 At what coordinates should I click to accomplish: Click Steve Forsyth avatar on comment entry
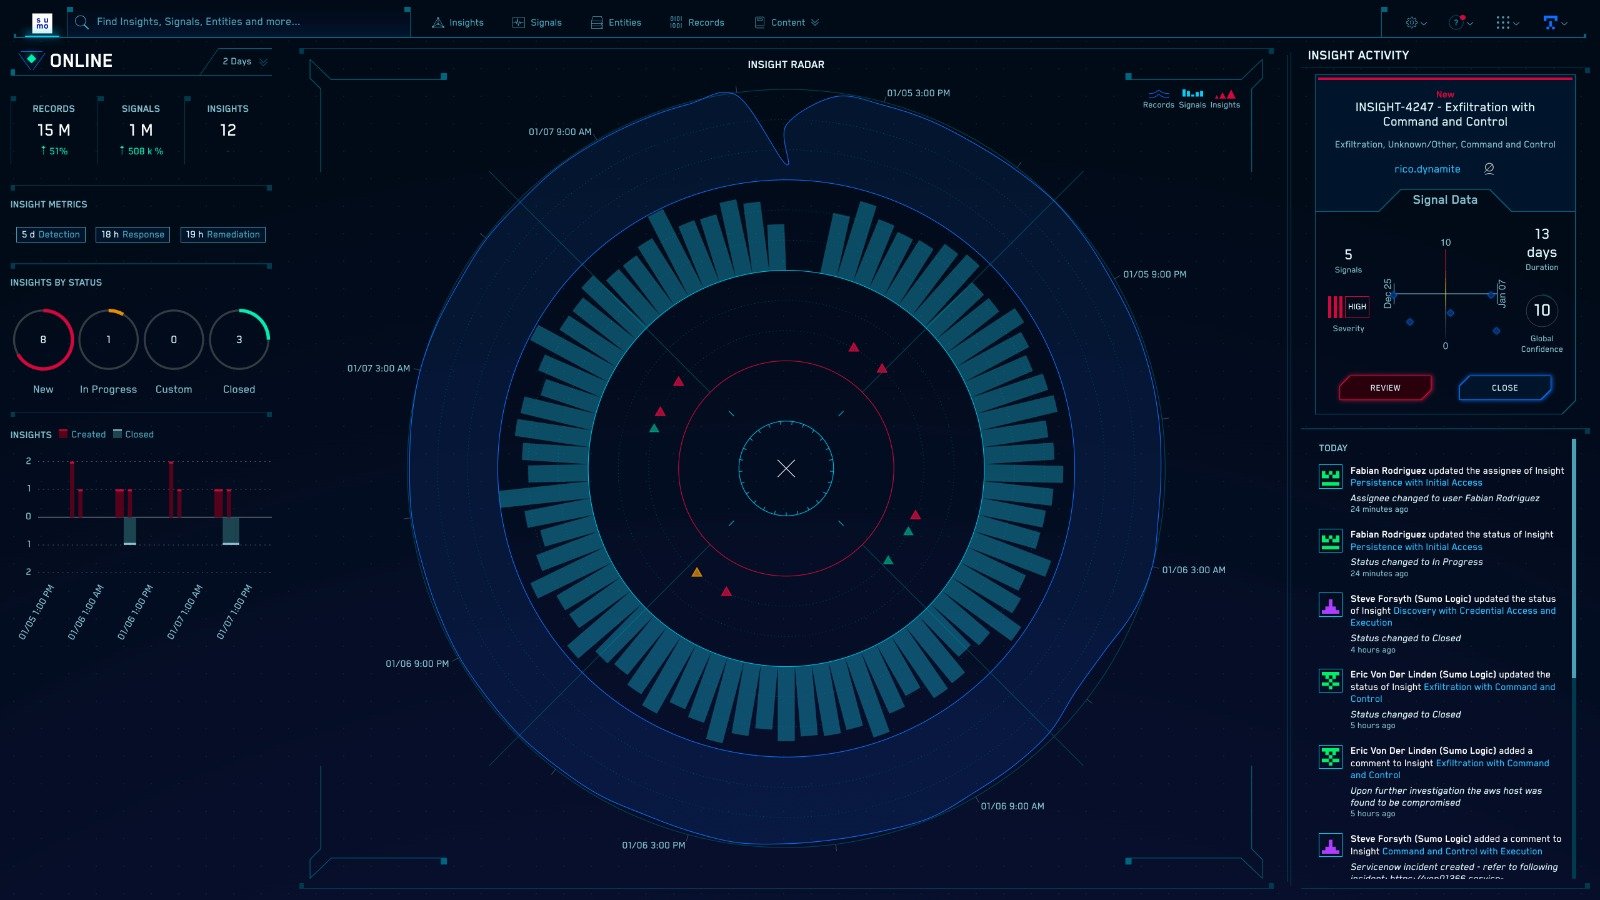[x=1330, y=845]
